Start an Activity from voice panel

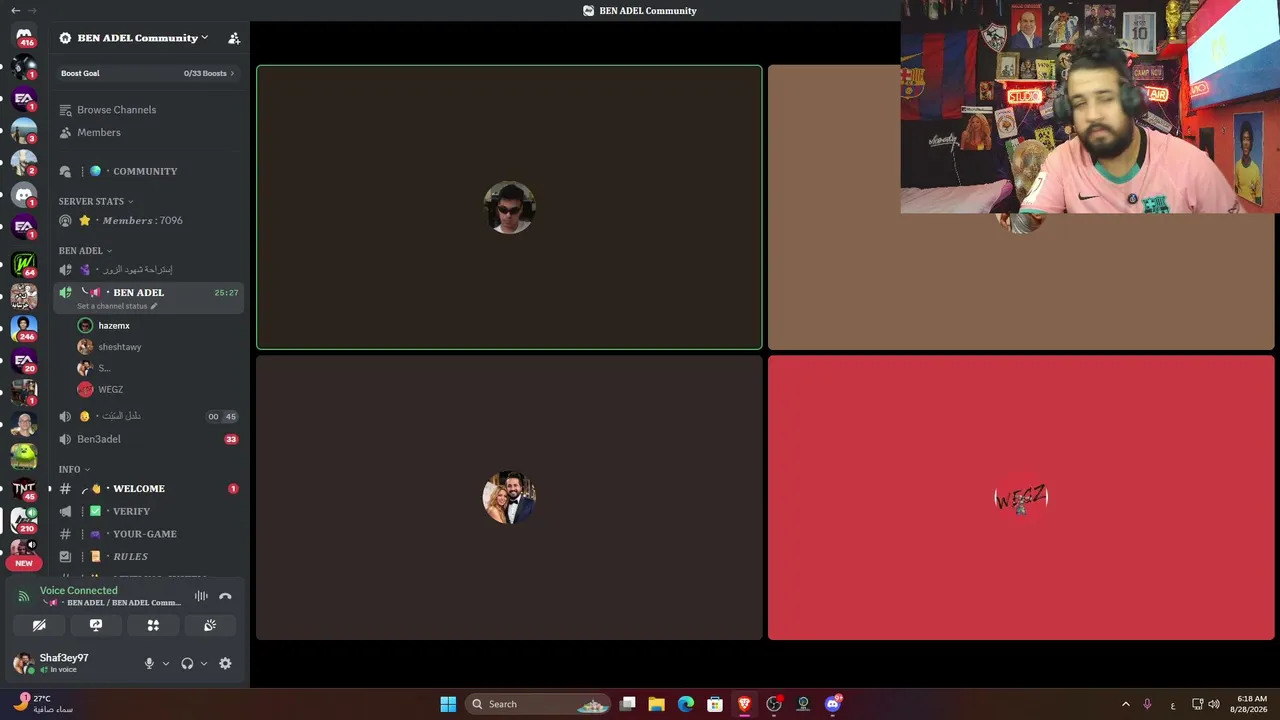click(153, 625)
